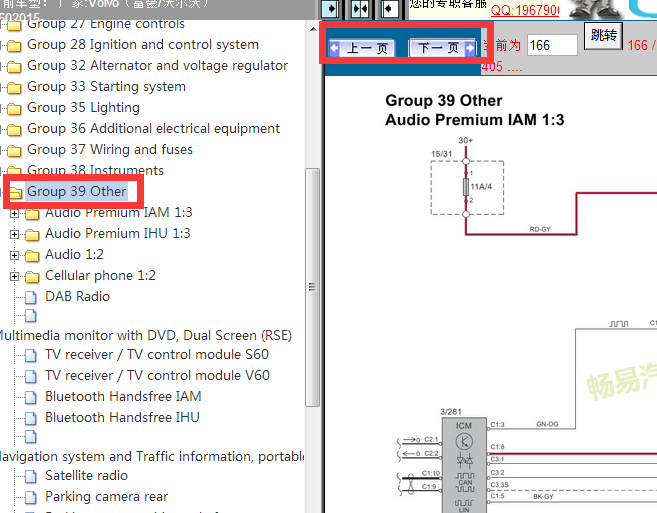657x513 pixels.
Task: Select Group 39 Other tree item
Action: (76, 192)
